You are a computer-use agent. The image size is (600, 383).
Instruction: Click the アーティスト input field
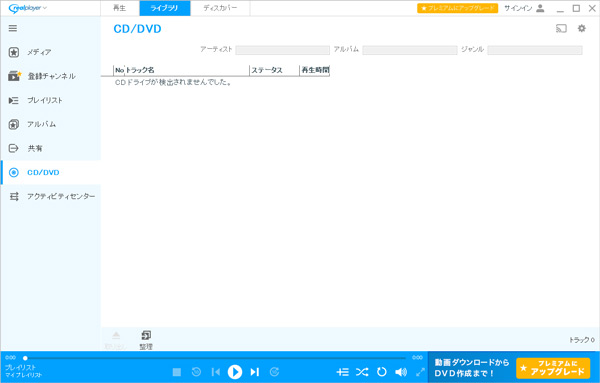pos(282,50)
